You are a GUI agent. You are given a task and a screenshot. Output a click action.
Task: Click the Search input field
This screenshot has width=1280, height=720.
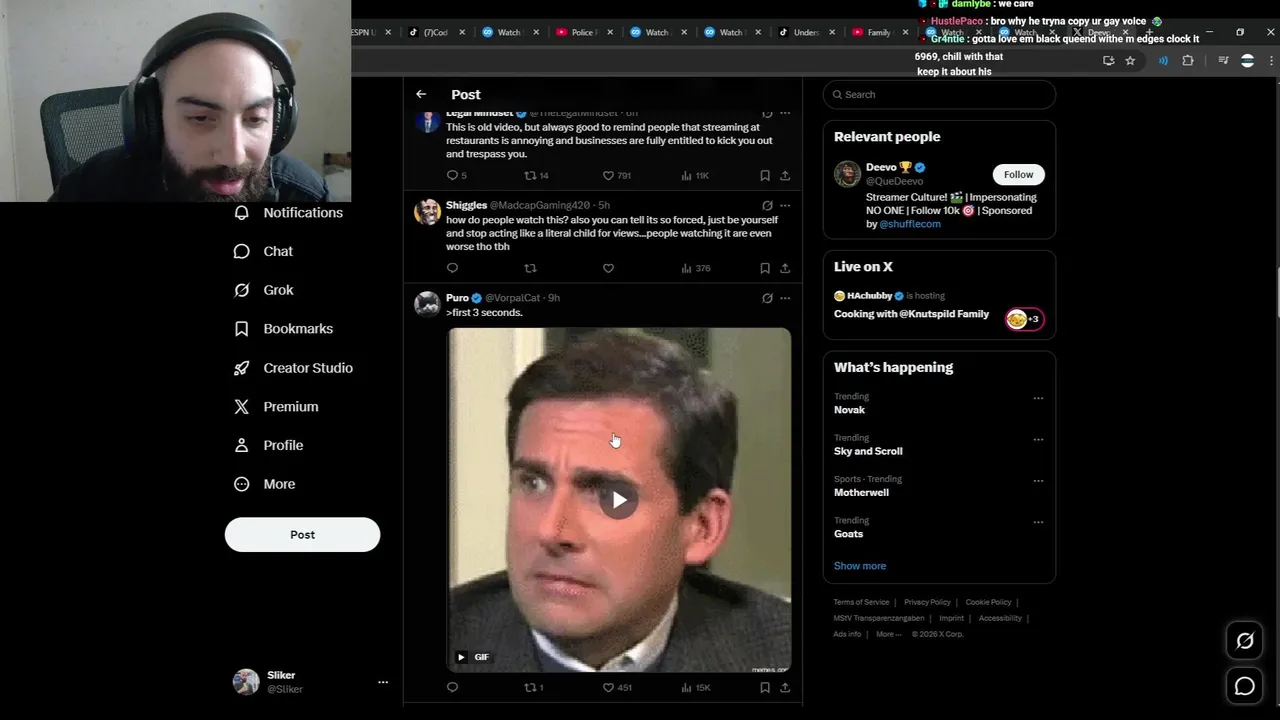coord(939,94)
